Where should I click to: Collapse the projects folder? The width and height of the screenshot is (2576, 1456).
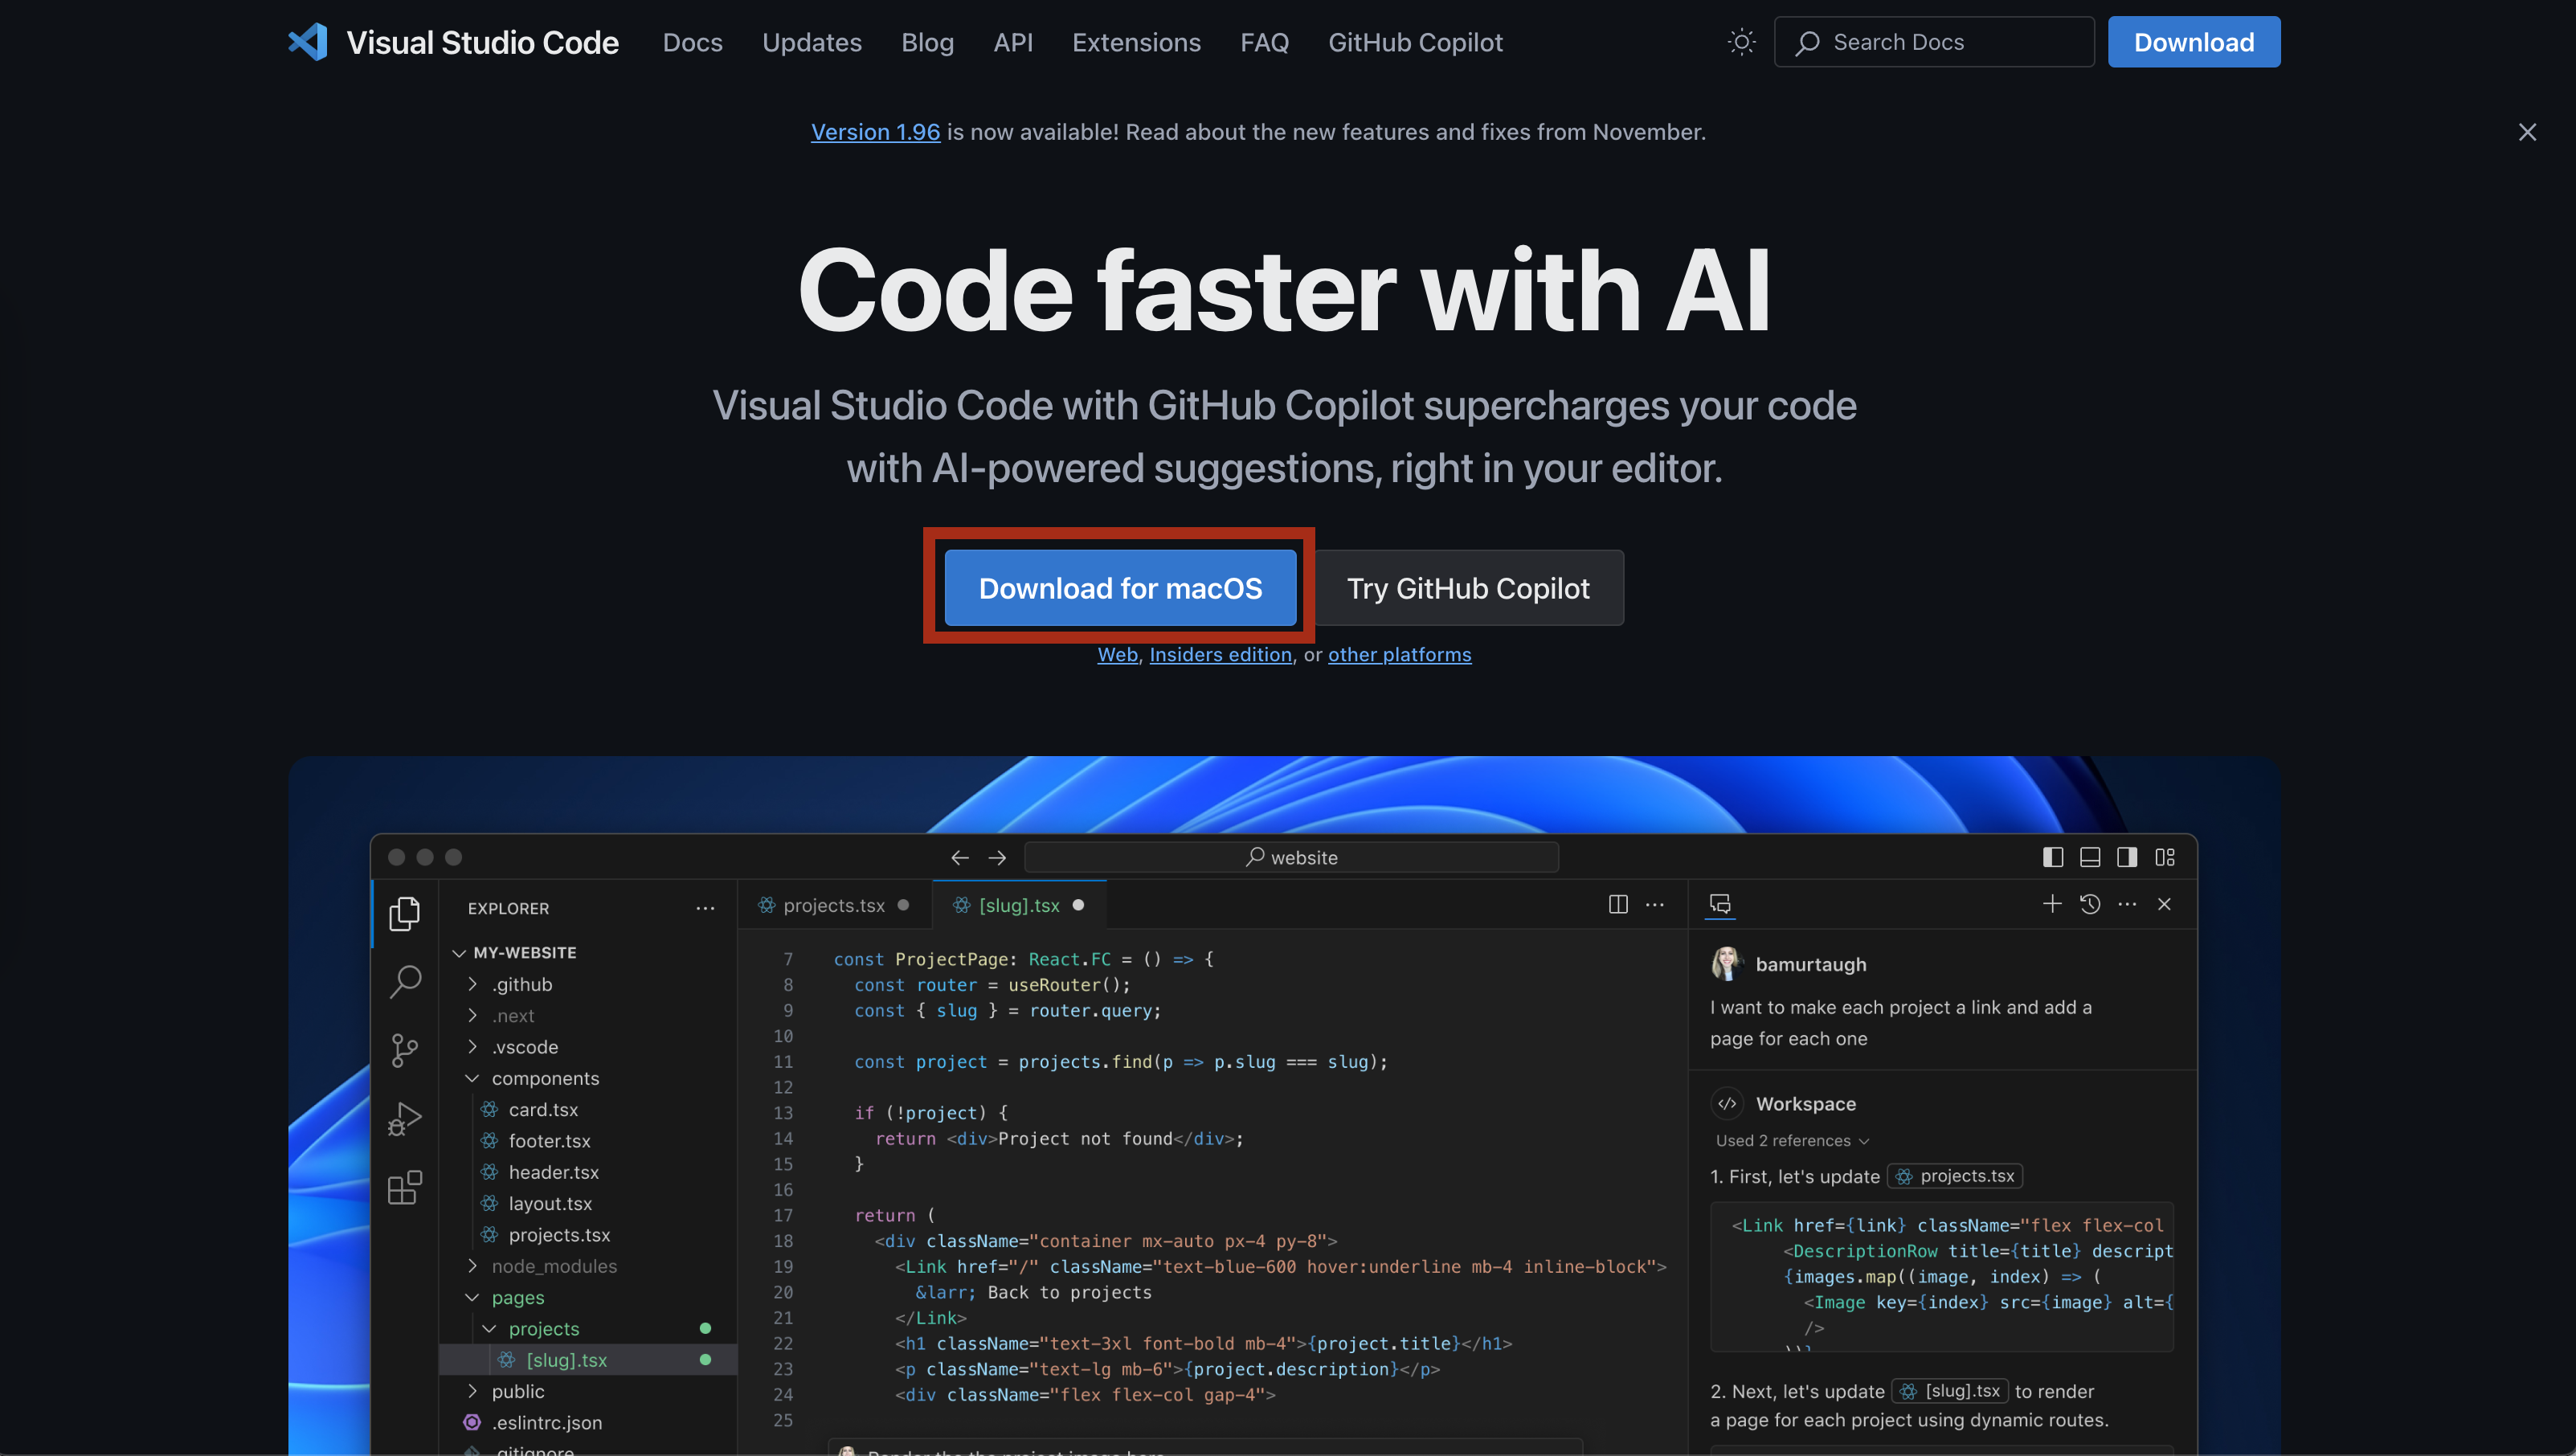490,1328
